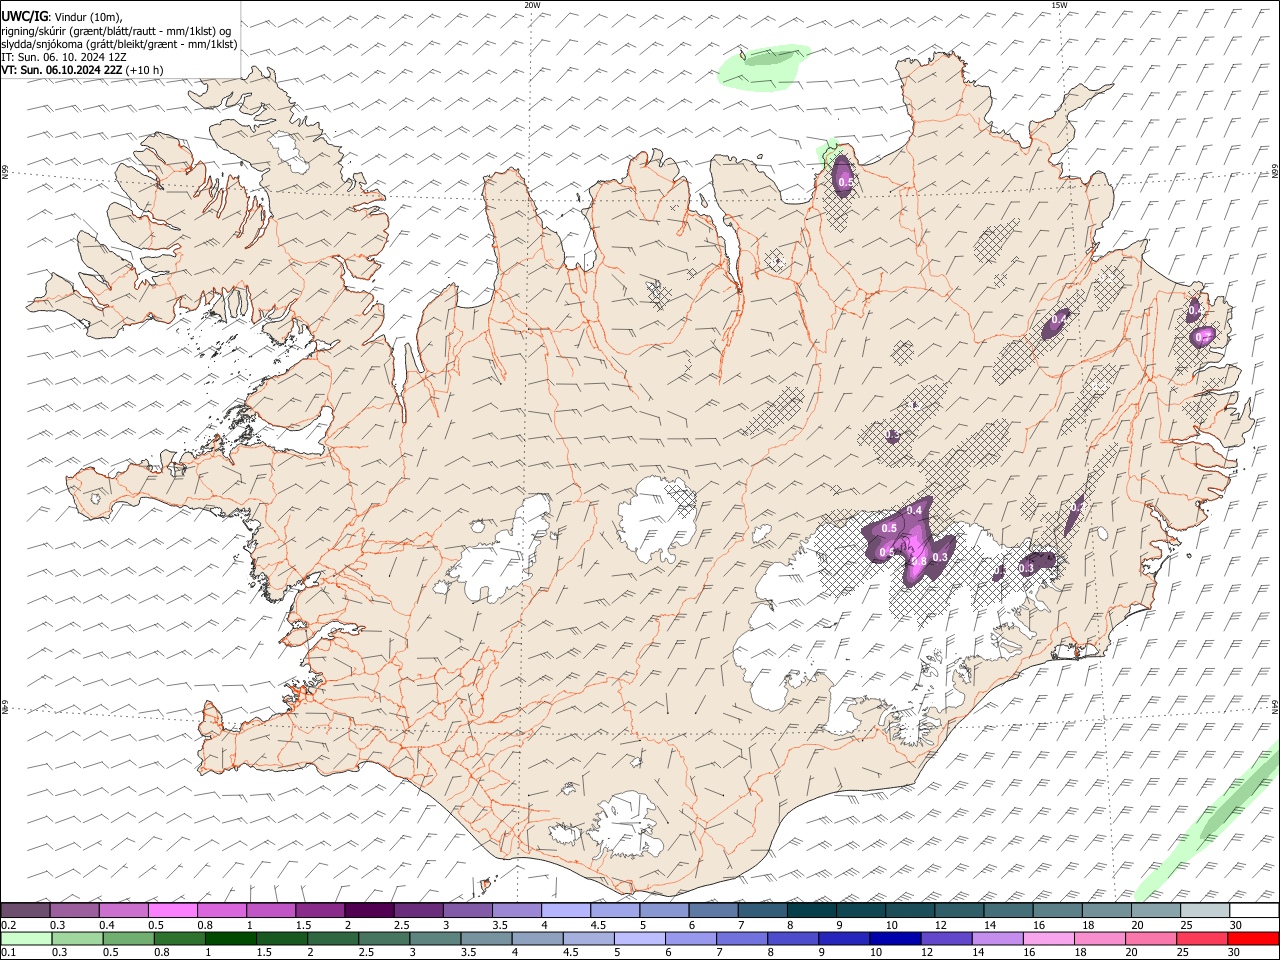Click the 'UWC/IG: Vindur (10m)' title text
Viewport: 1280px width, 960px height.
coord(62,15)
